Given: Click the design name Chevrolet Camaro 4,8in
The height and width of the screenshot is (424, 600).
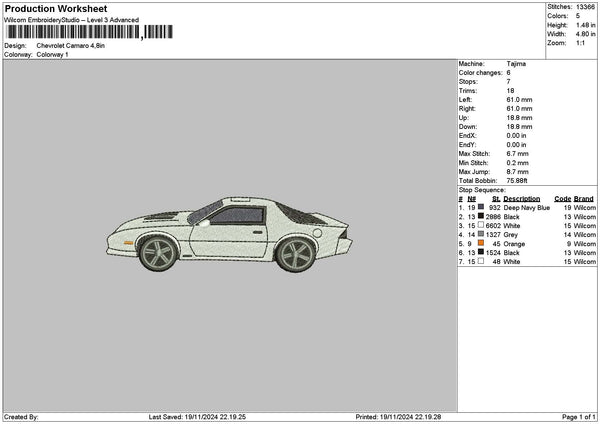Looking at the screenshot, I should point(77,46).
